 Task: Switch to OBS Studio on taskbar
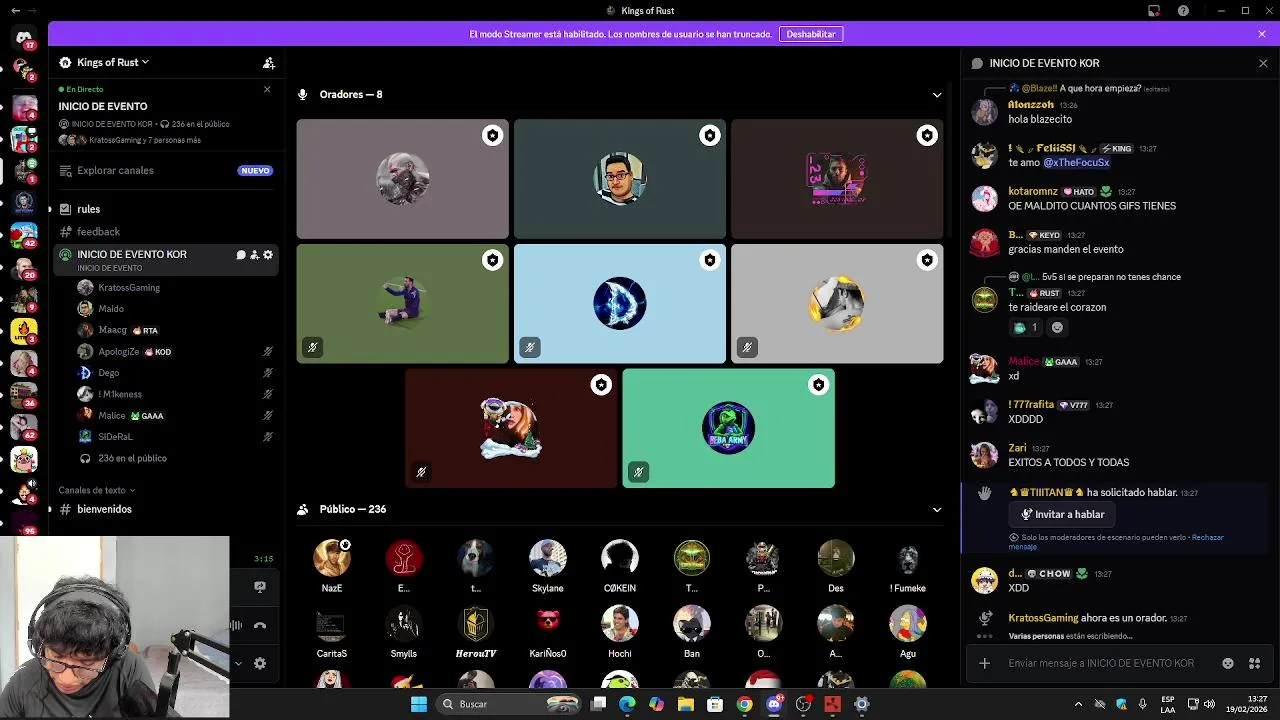click(803, 704)
